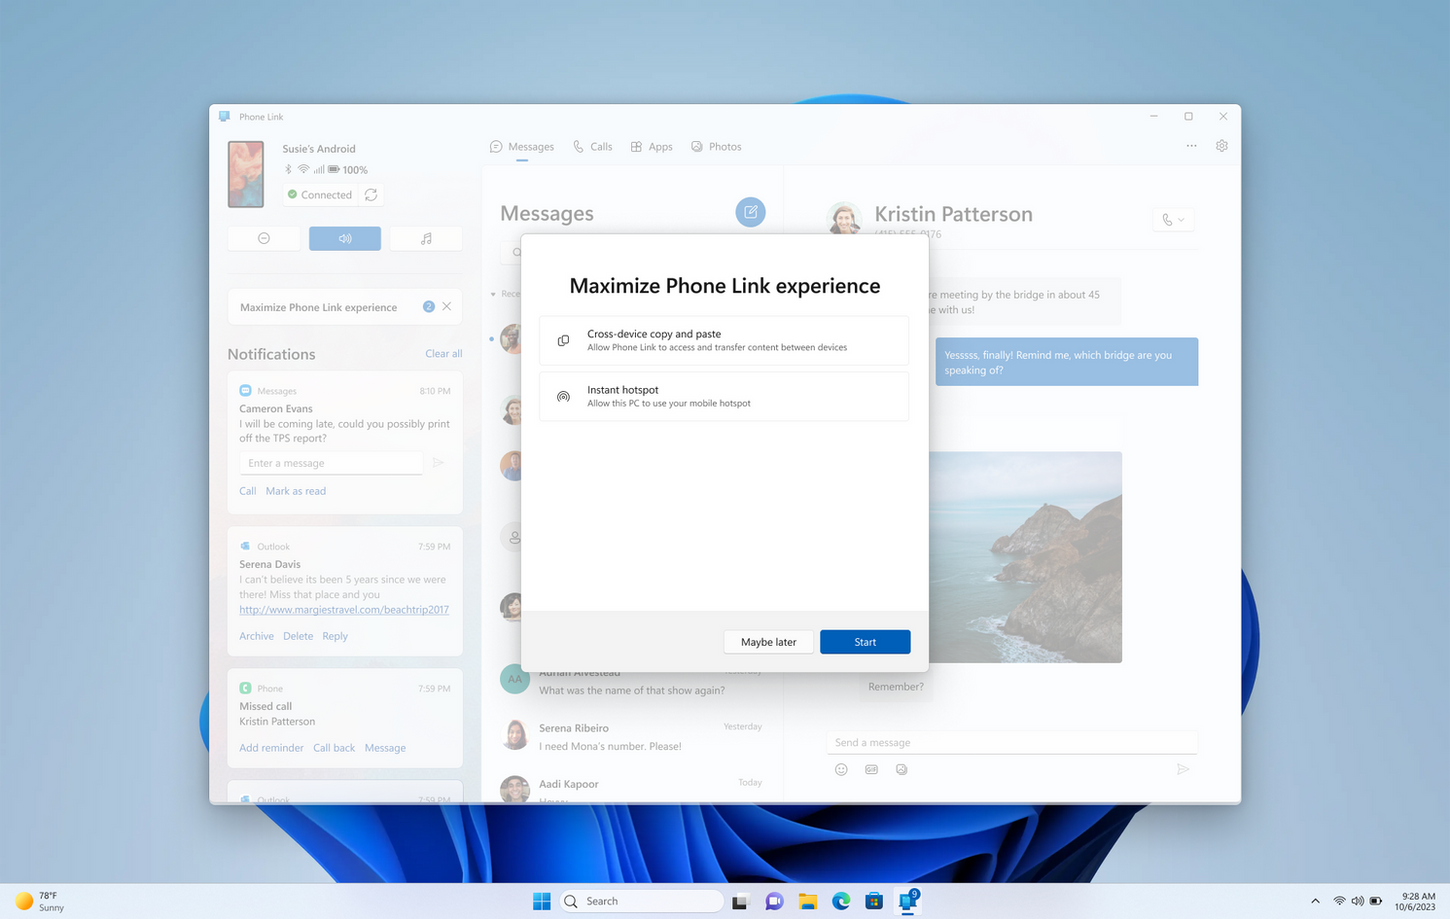Screen dimensions: 1450x919
Task: Click the AA contact avatar
Action: click(514, 679)
